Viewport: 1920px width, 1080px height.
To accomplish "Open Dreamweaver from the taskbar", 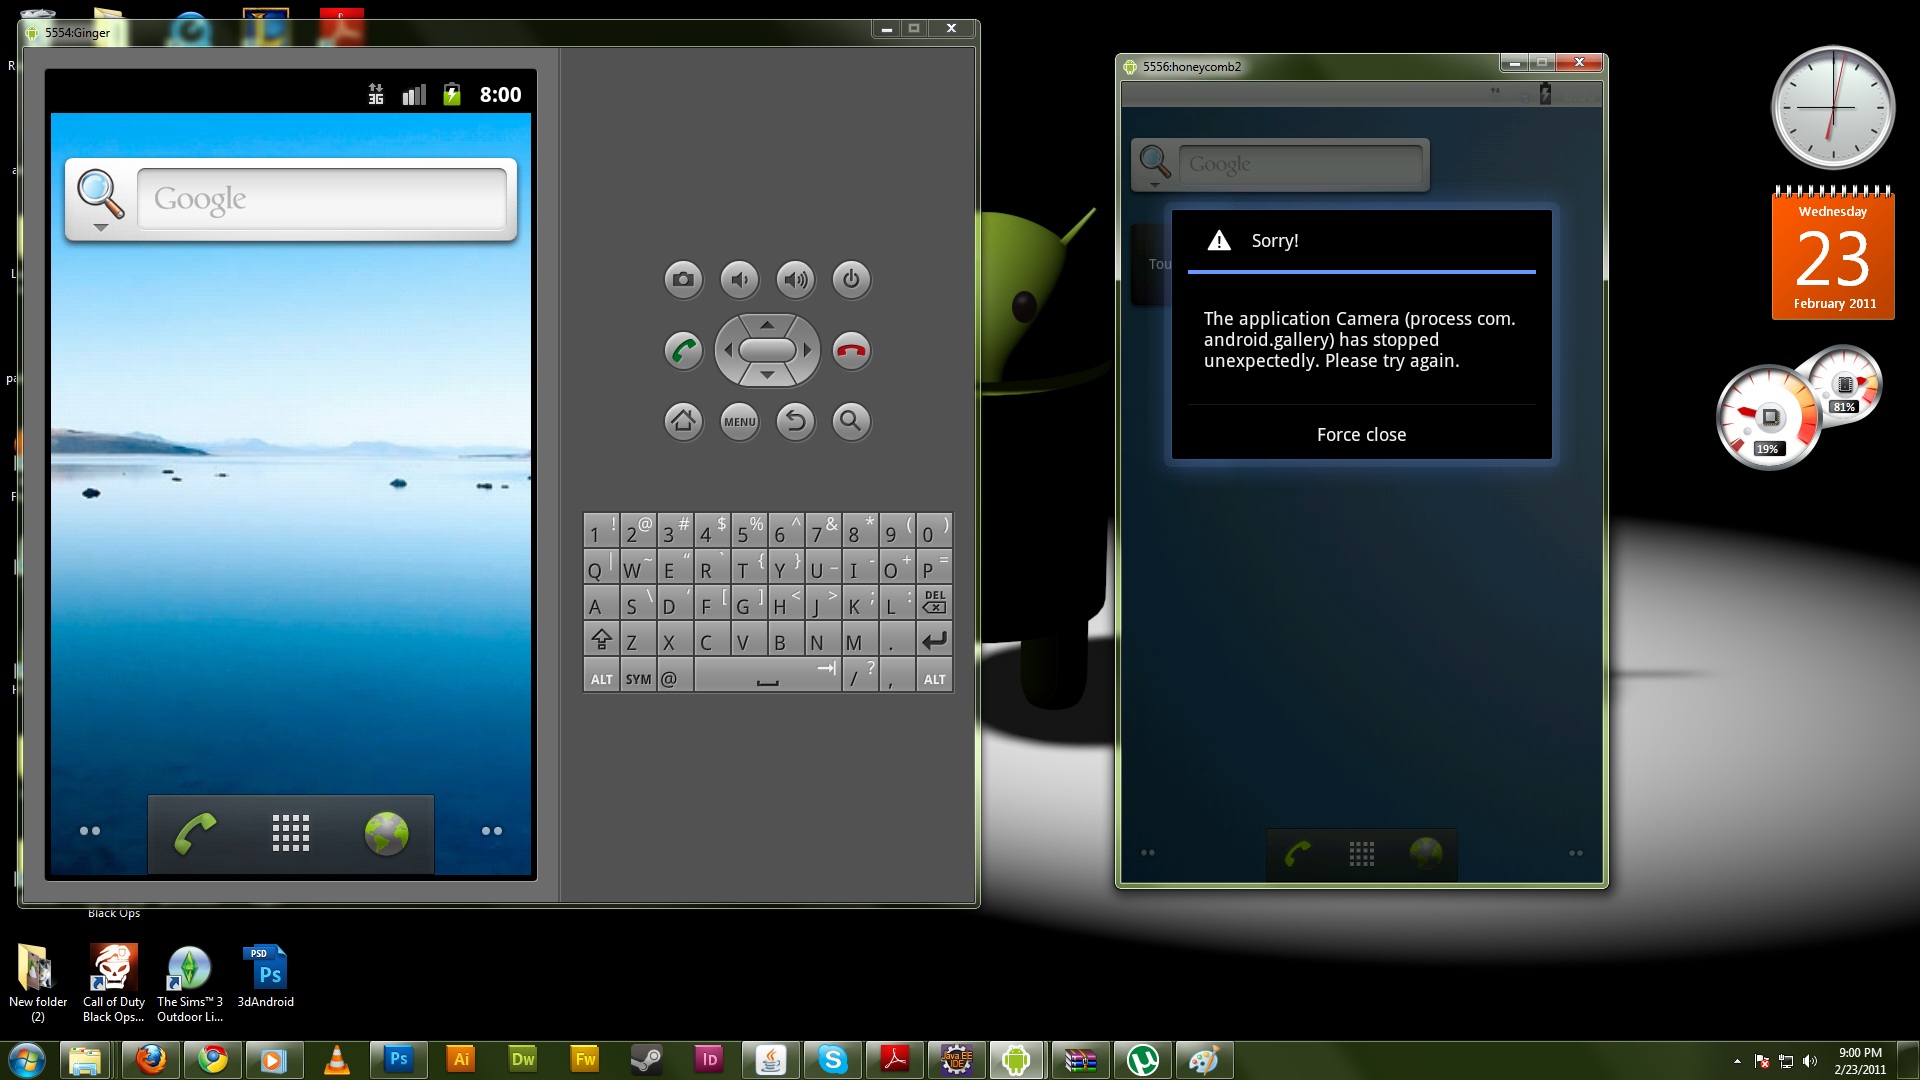I will [x=523, y=1059].
